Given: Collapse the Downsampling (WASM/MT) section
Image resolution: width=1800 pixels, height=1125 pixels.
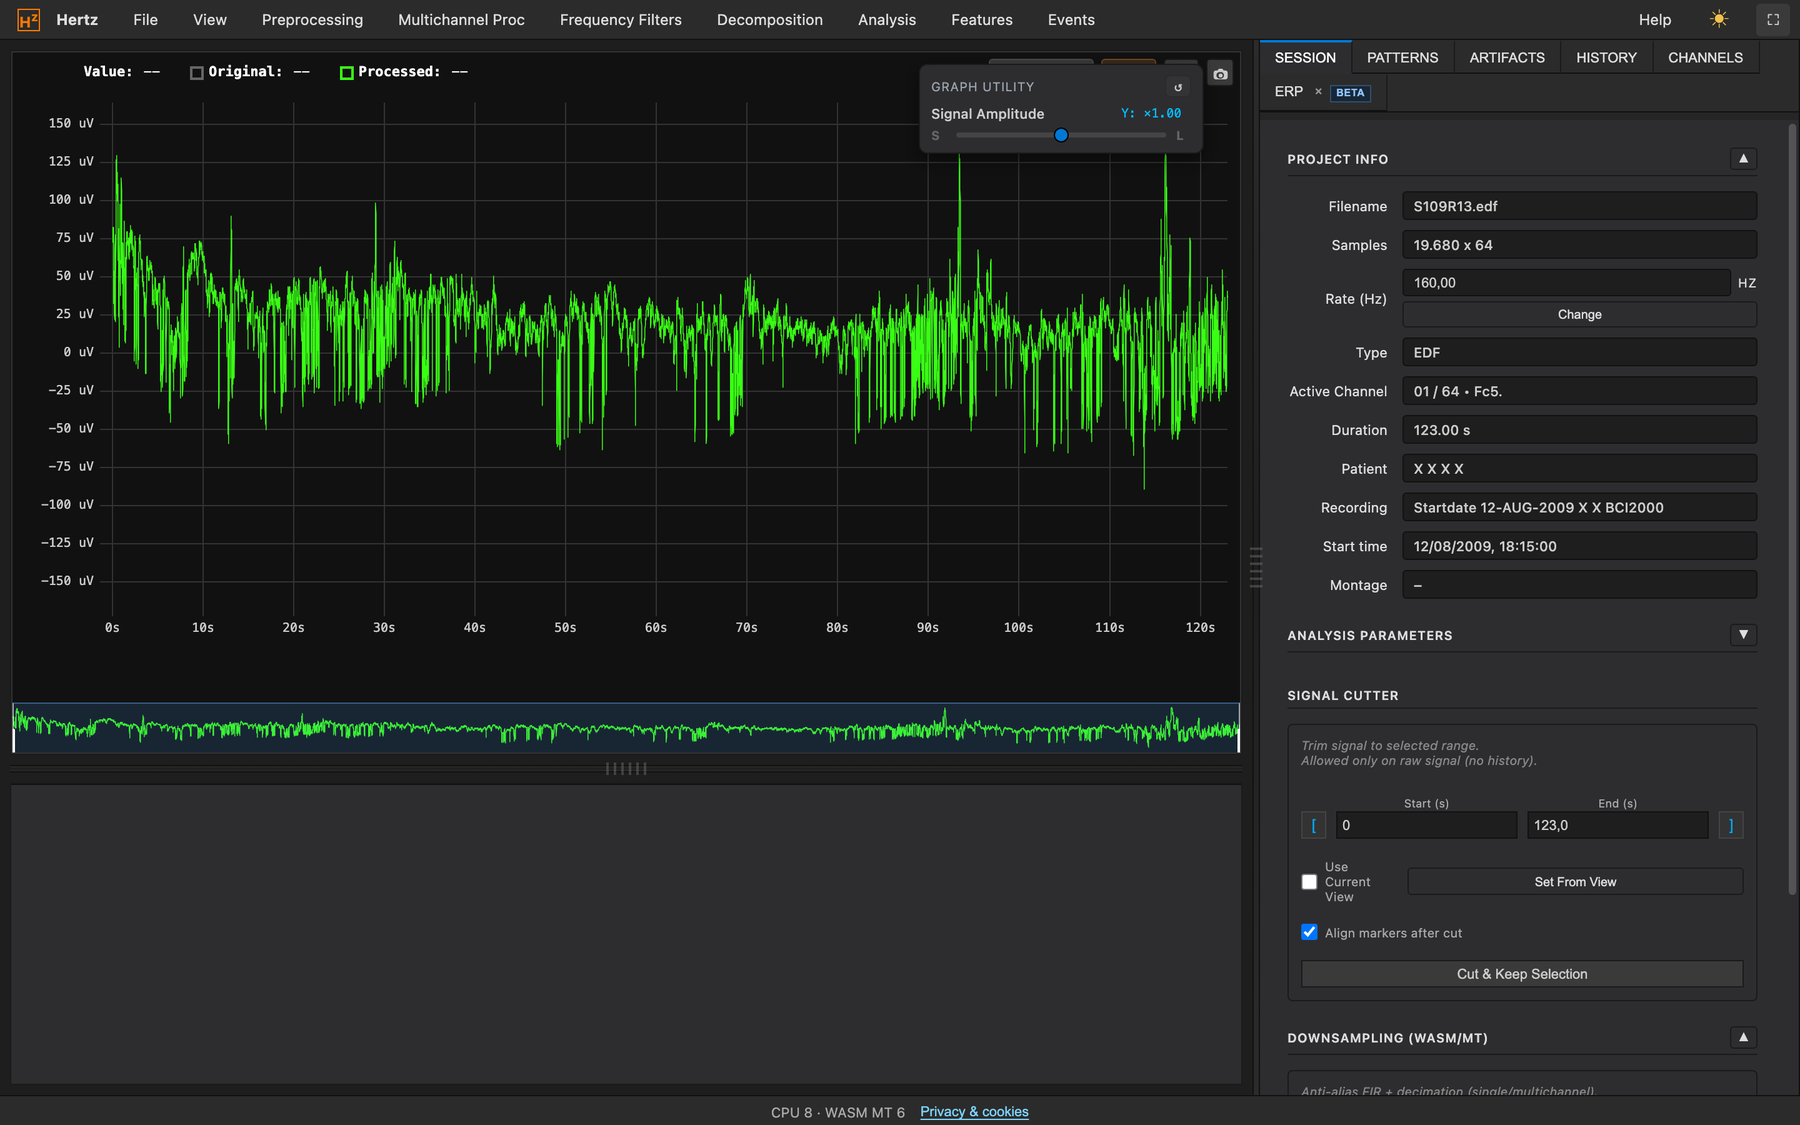Looking at the screenshot, I should pyautogui.click(x=1743, y=1038).
